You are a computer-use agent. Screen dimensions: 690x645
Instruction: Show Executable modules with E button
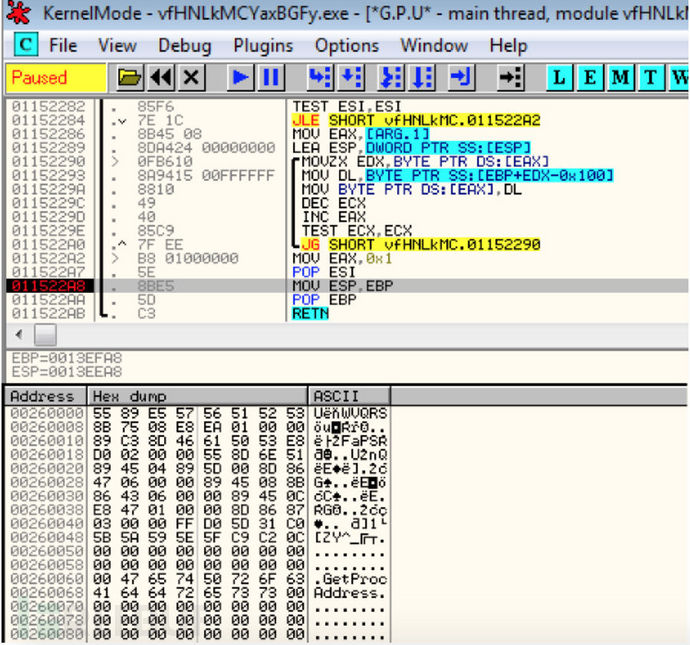(x=590, y=78)
